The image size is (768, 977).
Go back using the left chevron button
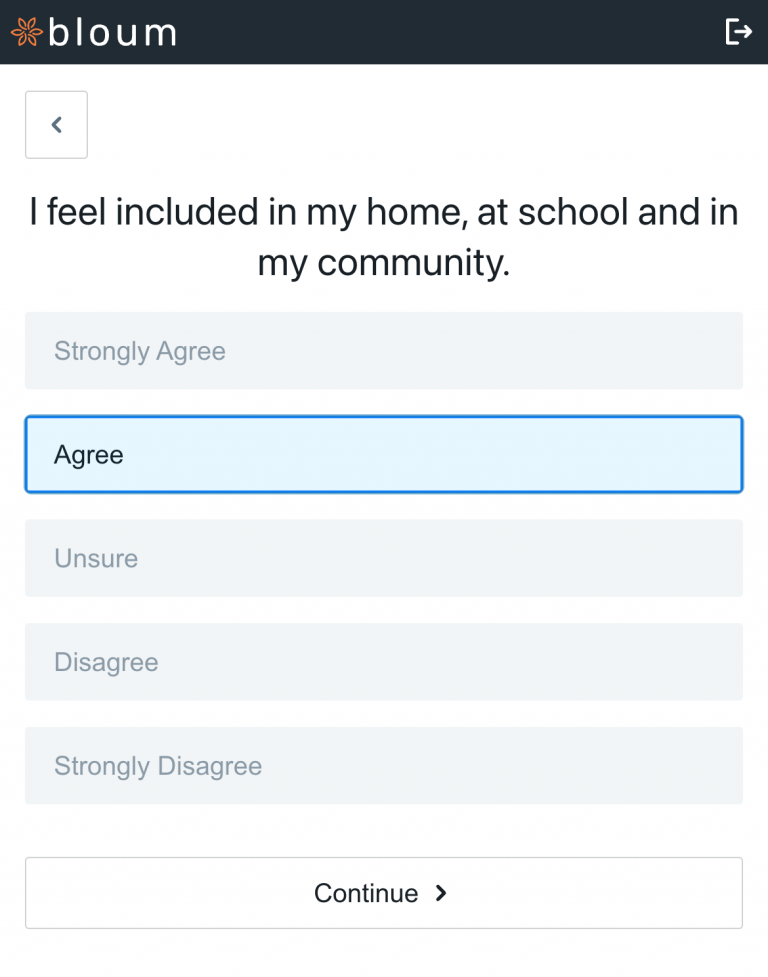(56, 125)
